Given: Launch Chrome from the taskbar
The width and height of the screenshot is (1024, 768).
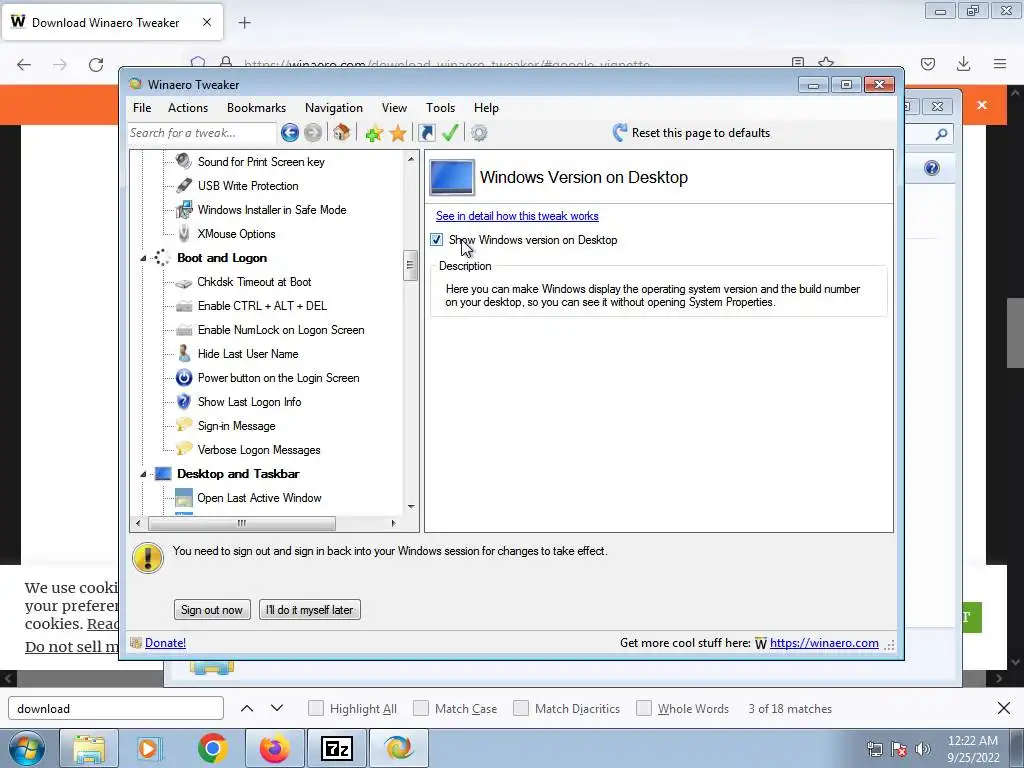Looking at the screenshot, I should (x=212, y=748).
